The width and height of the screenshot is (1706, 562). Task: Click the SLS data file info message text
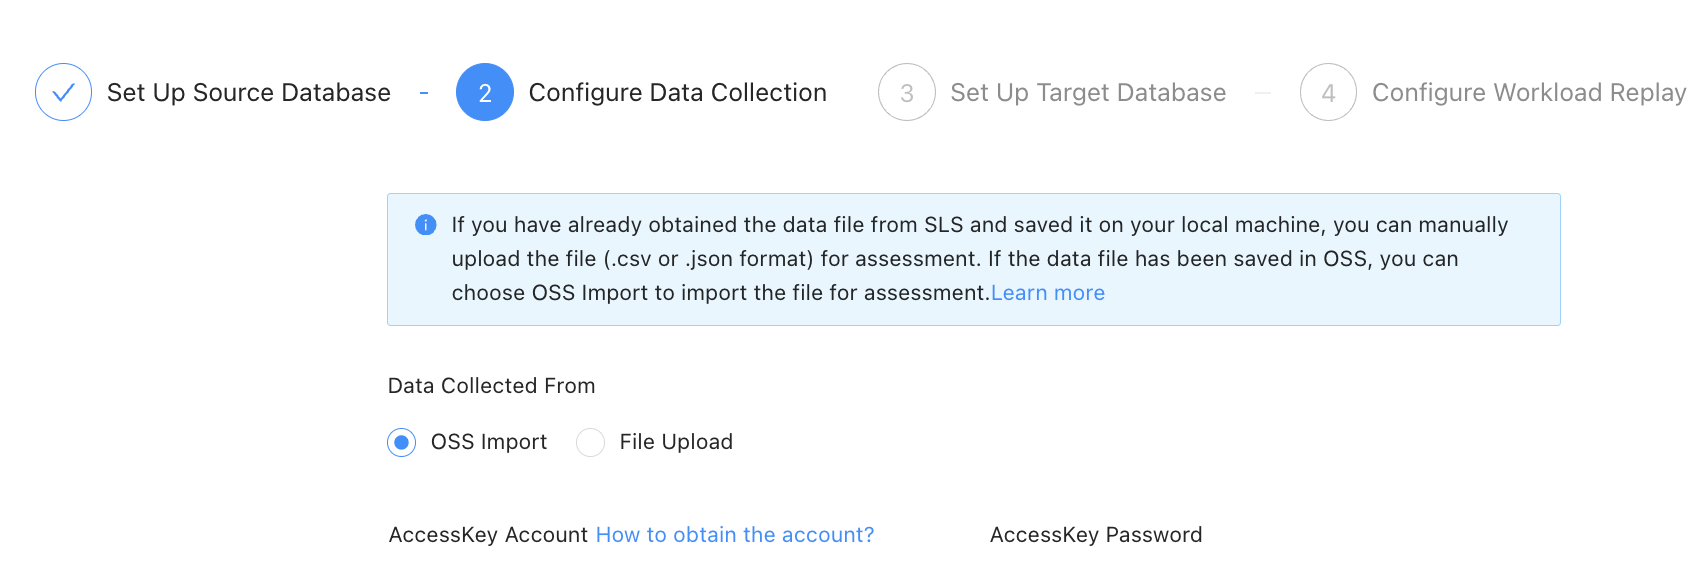pos(954,259)
